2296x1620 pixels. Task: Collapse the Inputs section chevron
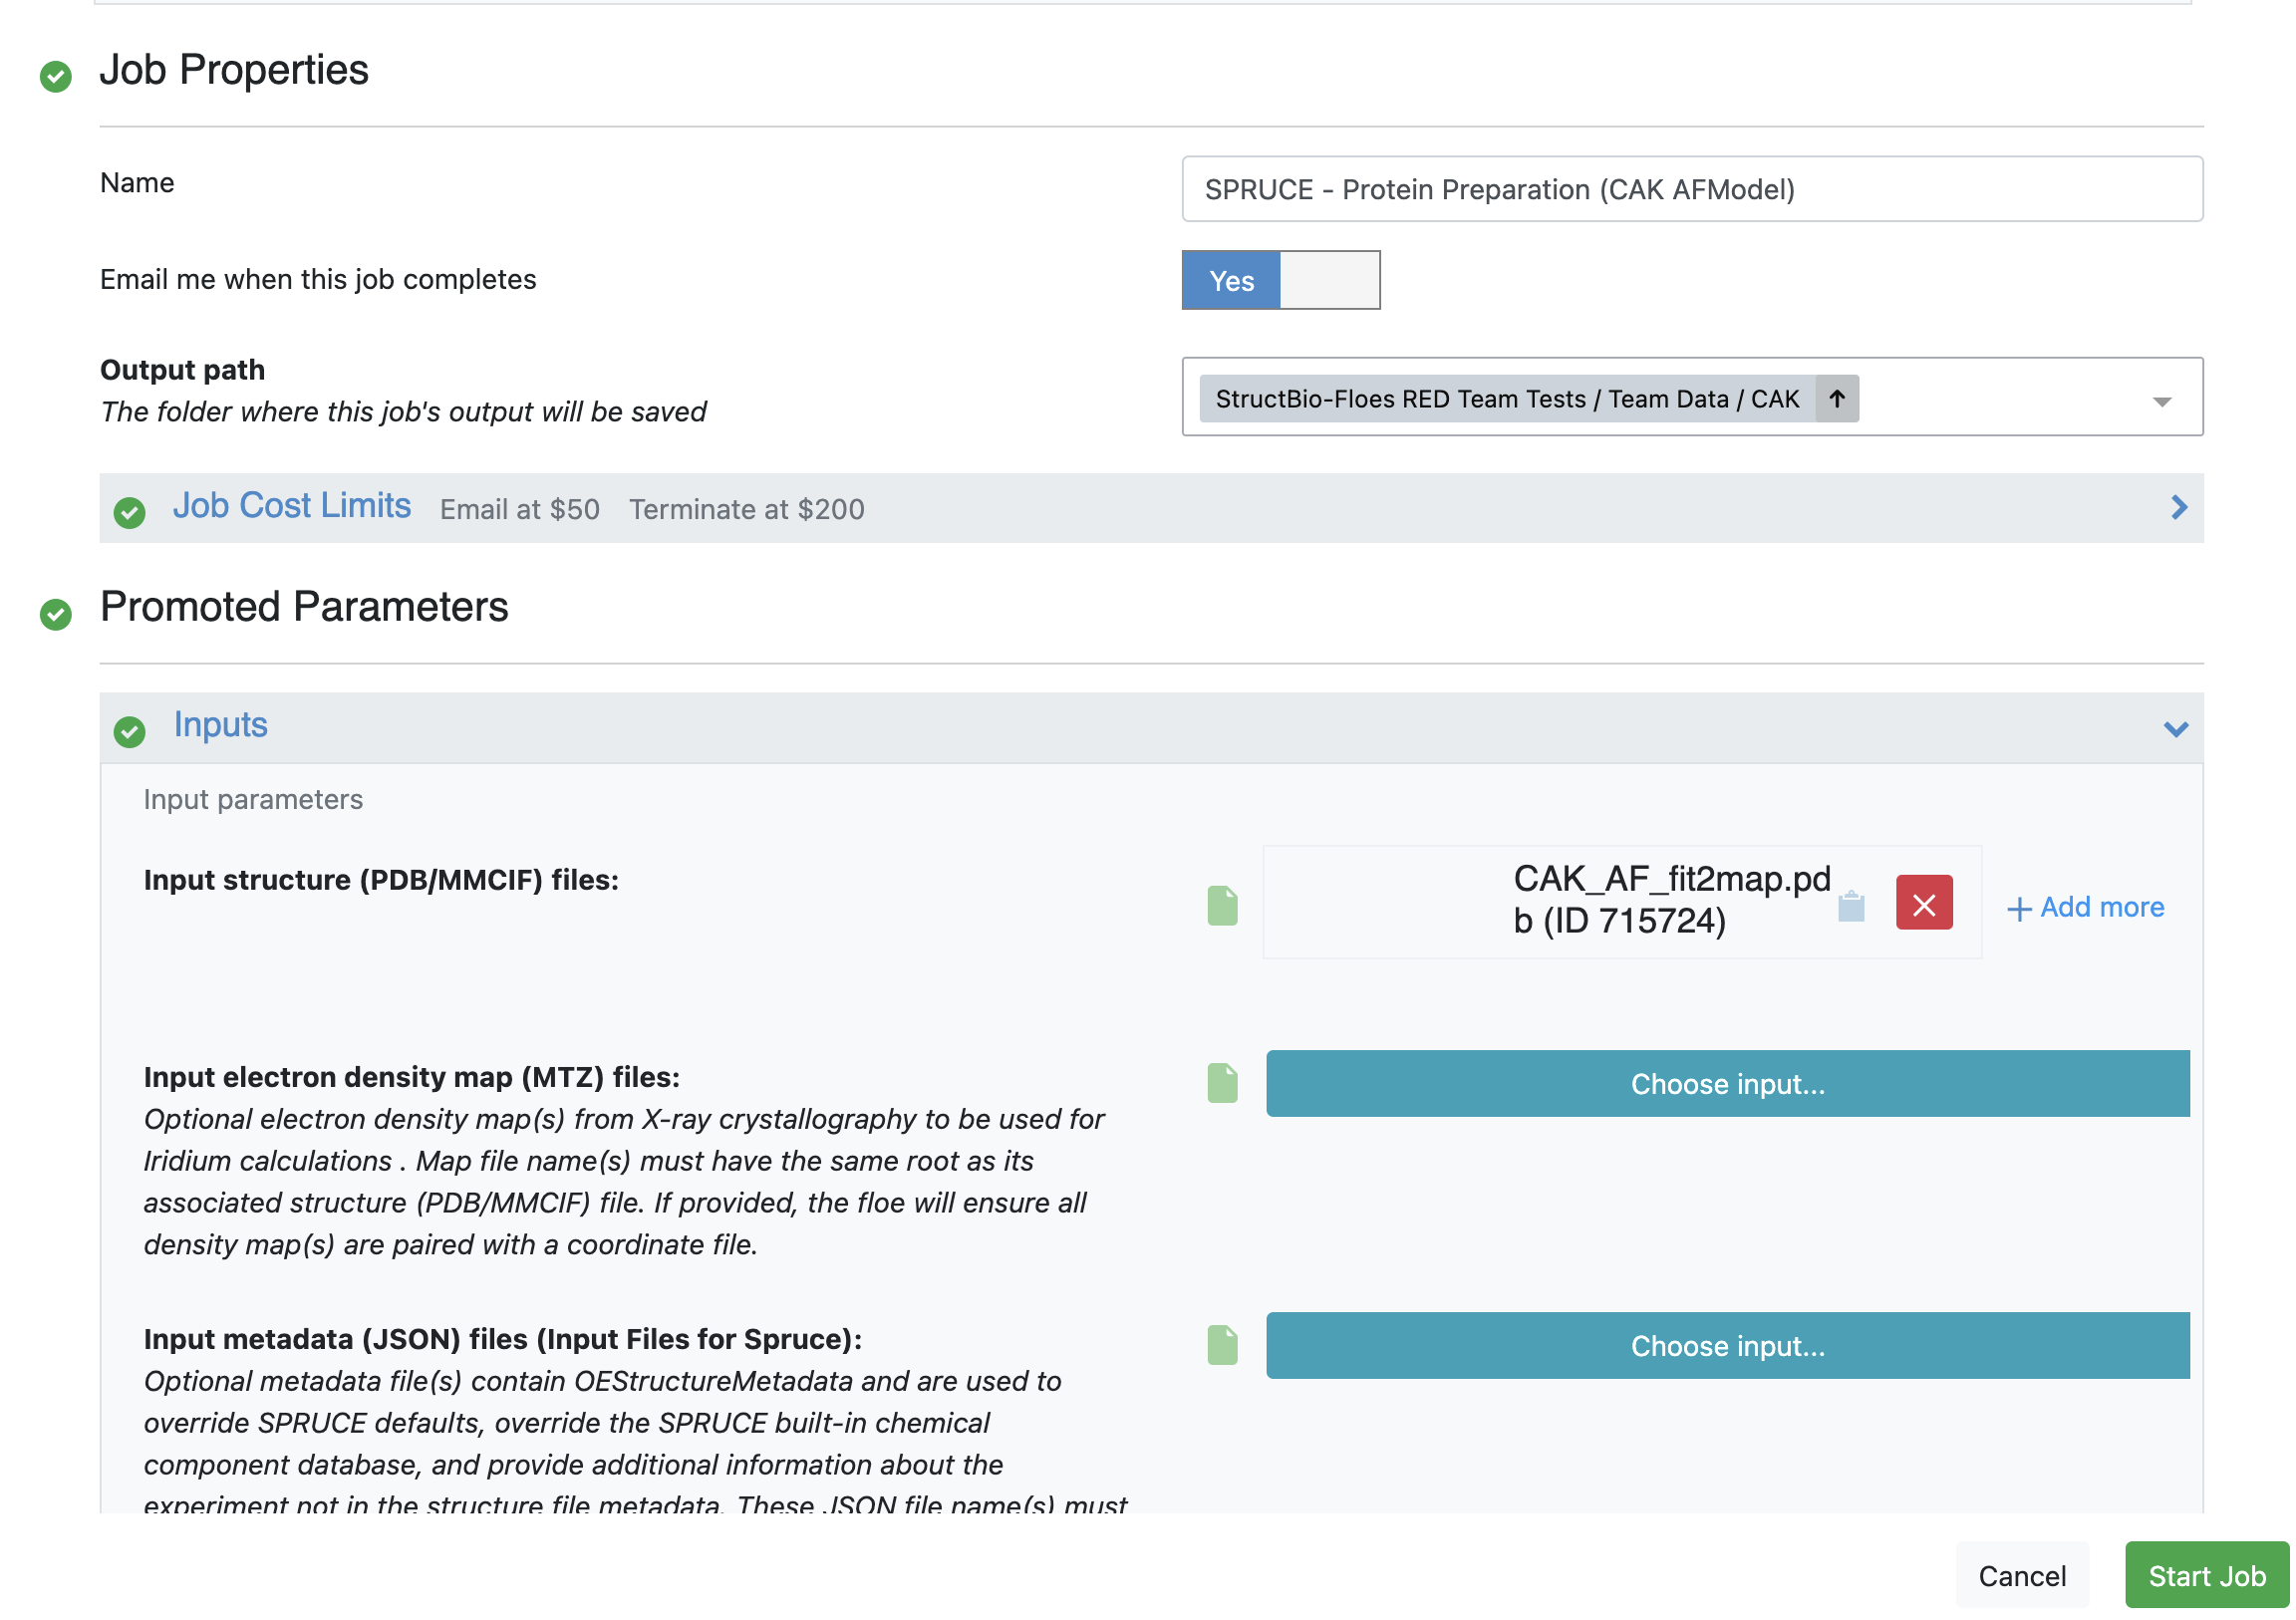(2179, 730)
